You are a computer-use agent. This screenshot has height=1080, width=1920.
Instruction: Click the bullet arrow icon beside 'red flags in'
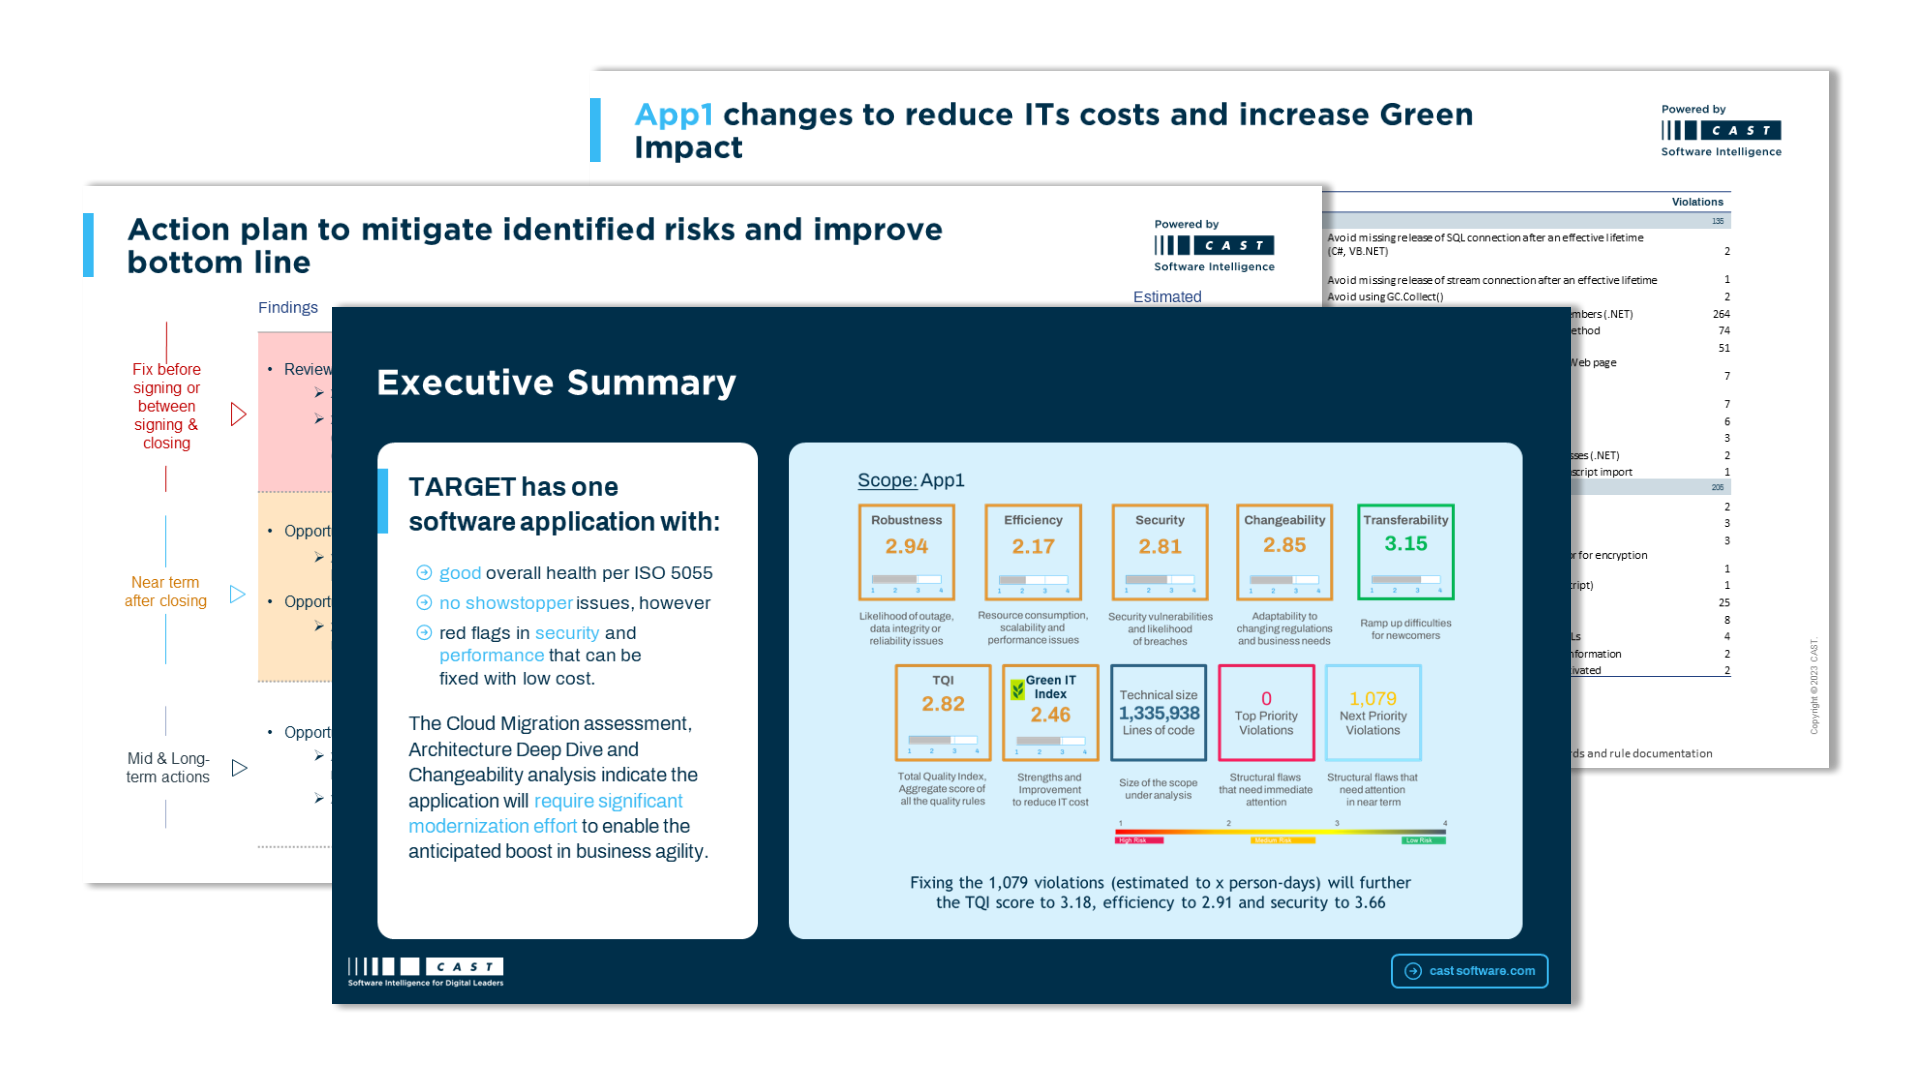424,633
